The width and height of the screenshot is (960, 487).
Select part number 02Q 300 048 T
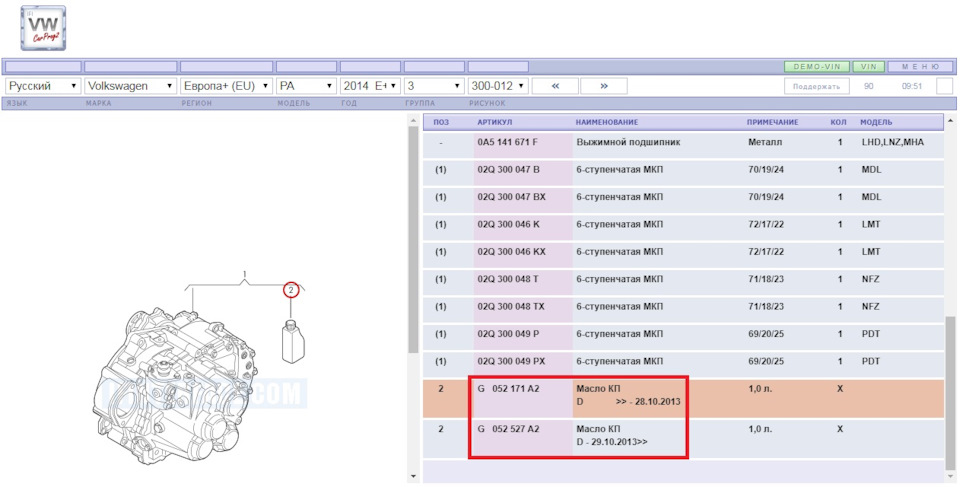[x=508, y=279]
